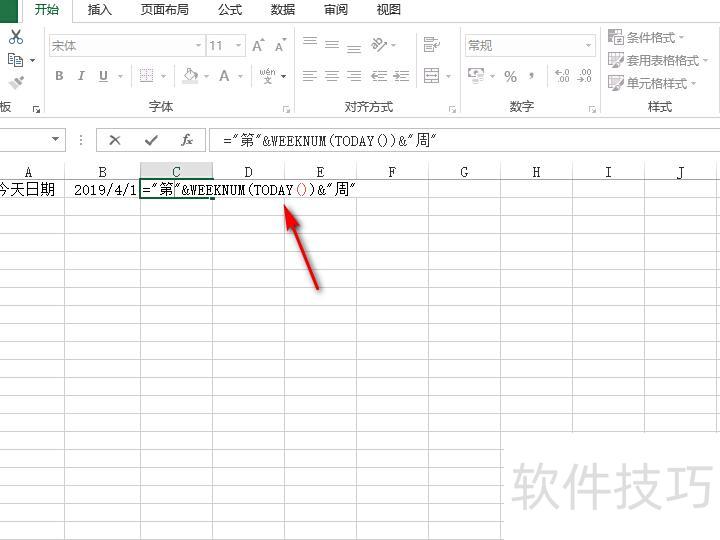The image size is (720, 540).
Task: Open 条件格式 conditional formatting
Action: [x=646, y=37]
